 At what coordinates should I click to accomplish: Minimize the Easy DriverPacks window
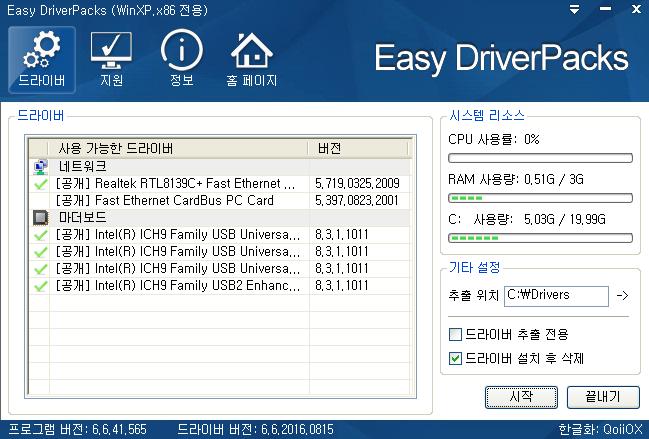[606, 10]
